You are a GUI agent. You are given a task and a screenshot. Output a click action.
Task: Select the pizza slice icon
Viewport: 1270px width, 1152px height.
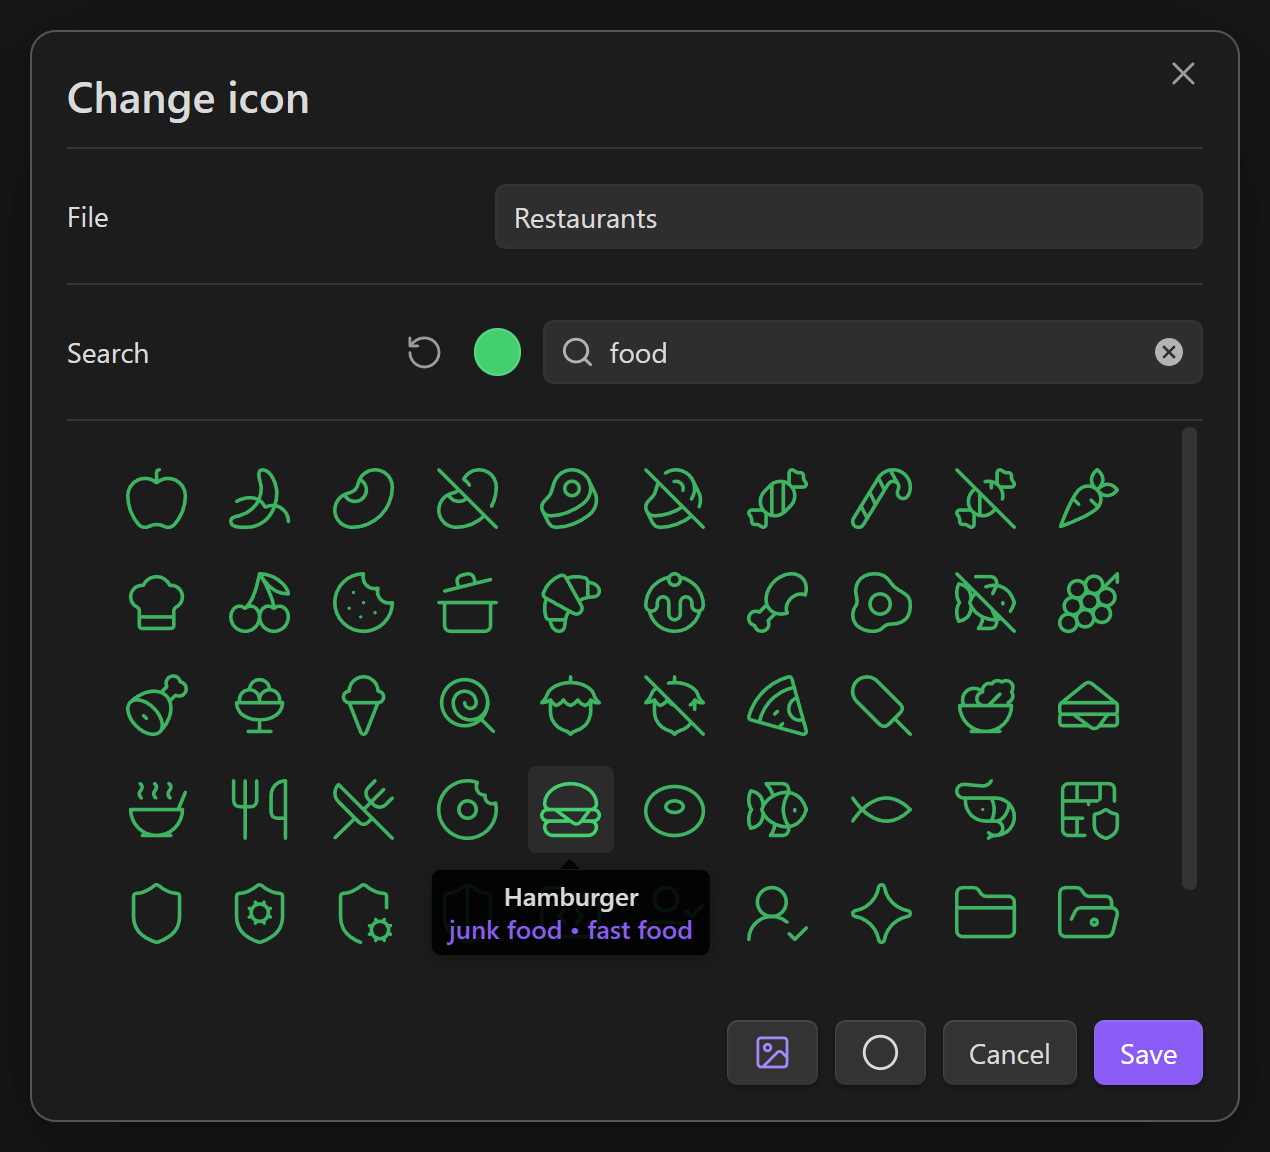(778, 706)
